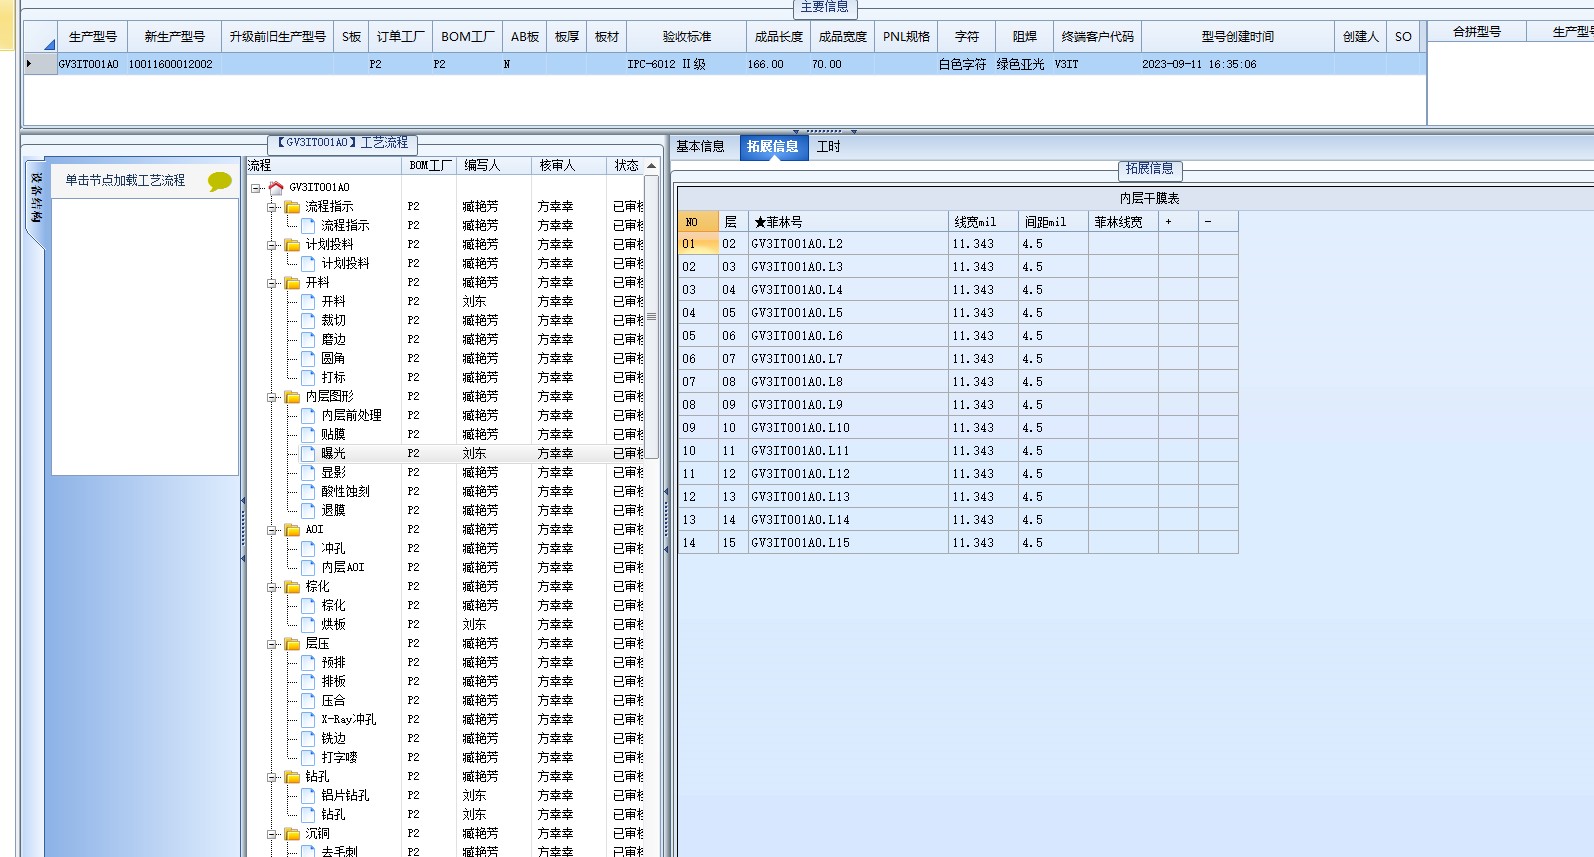Click the IPC-6012 II级 cell in main grid
Viewport: 1594px width, 857px height.
(x=687, y=64)
